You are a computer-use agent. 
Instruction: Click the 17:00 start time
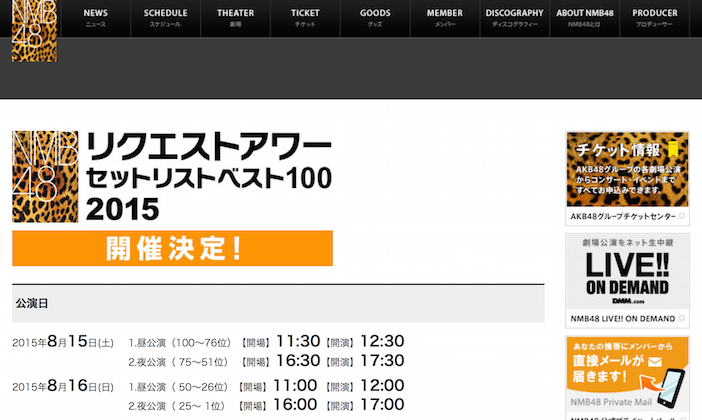click(x=382, y=404)
